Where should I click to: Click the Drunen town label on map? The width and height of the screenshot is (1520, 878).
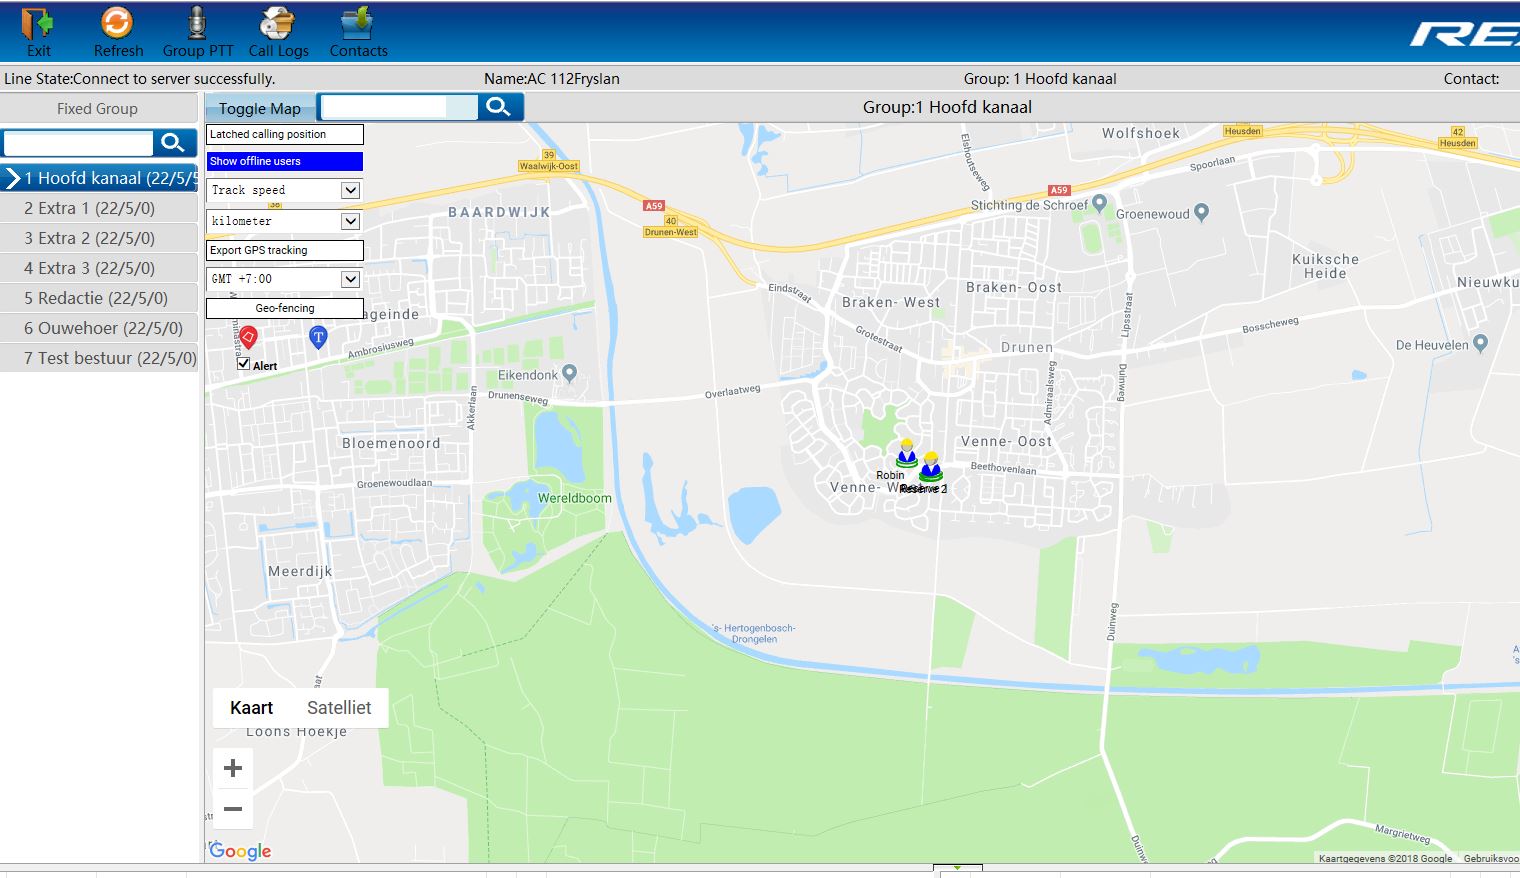(1027, 347)
